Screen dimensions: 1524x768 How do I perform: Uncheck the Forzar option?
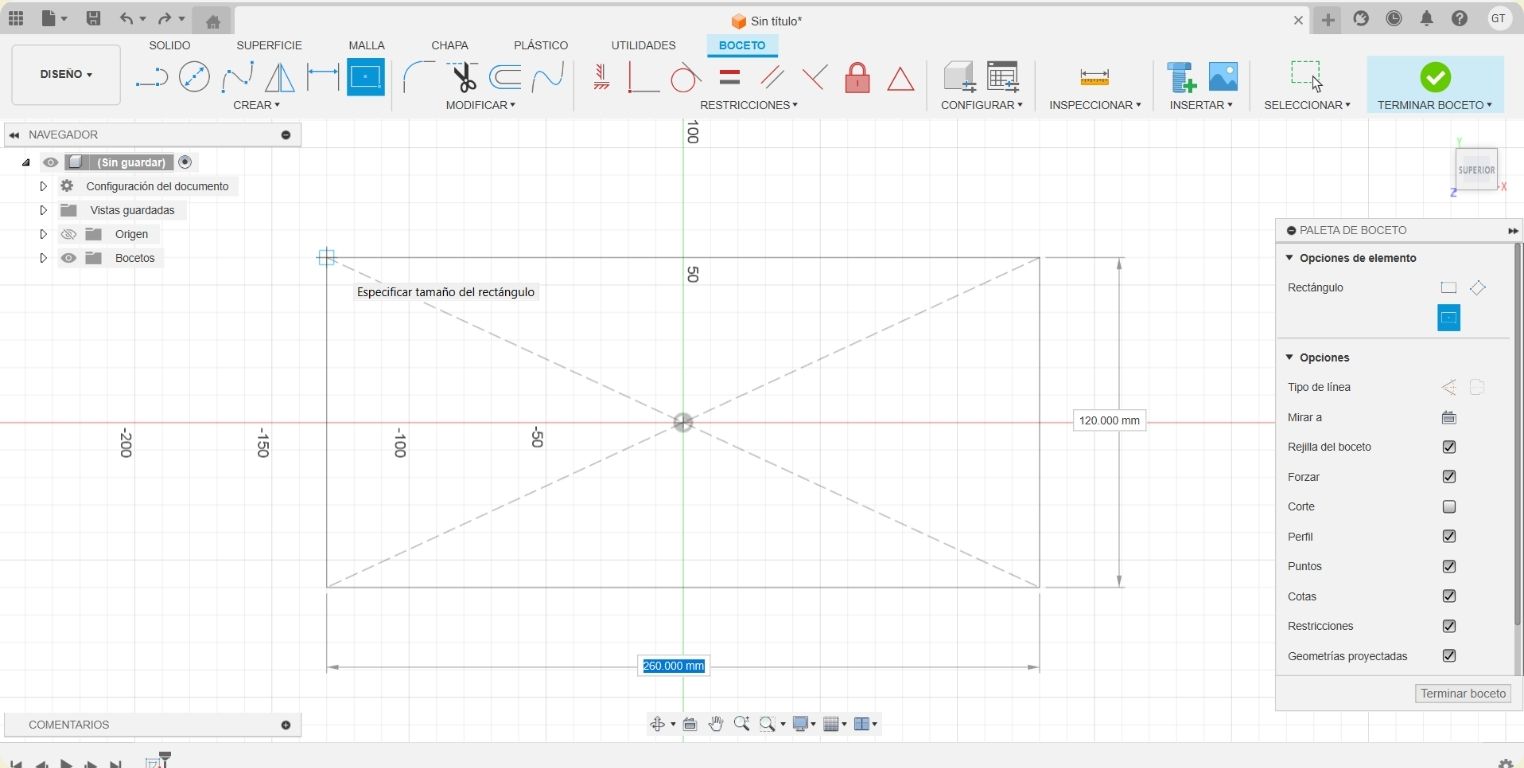[x=1449, y=477]
